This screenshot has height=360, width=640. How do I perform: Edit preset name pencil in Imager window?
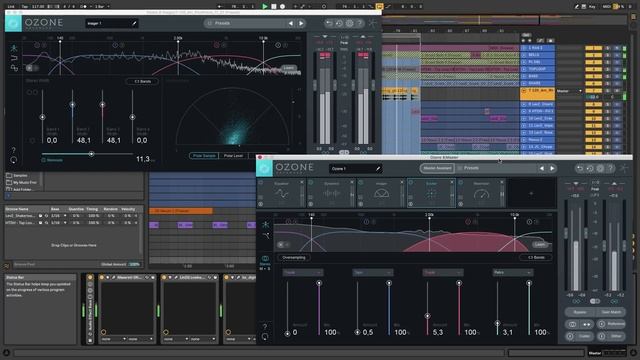[134, 23]
